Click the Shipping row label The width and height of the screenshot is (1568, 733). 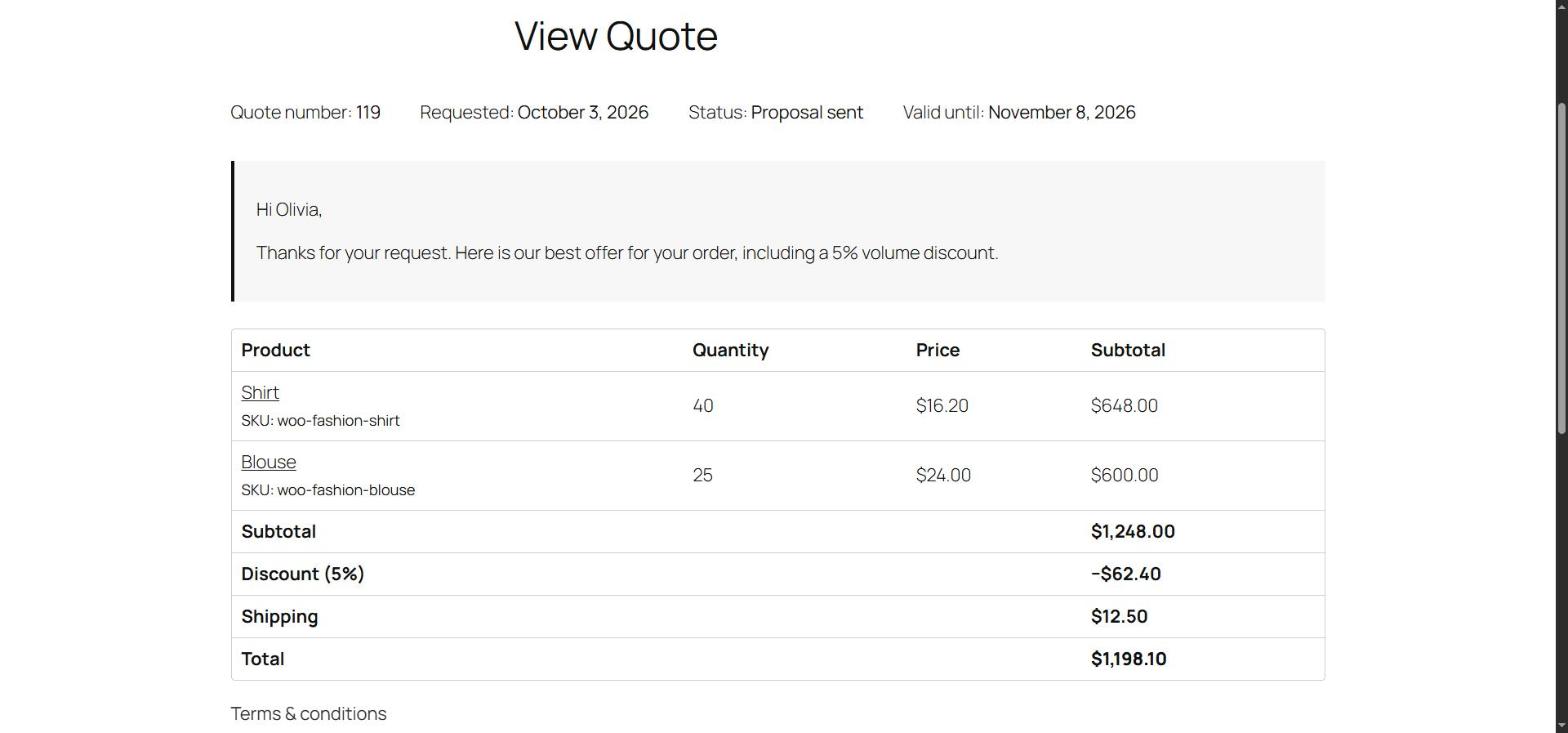(x=280, y=617)
